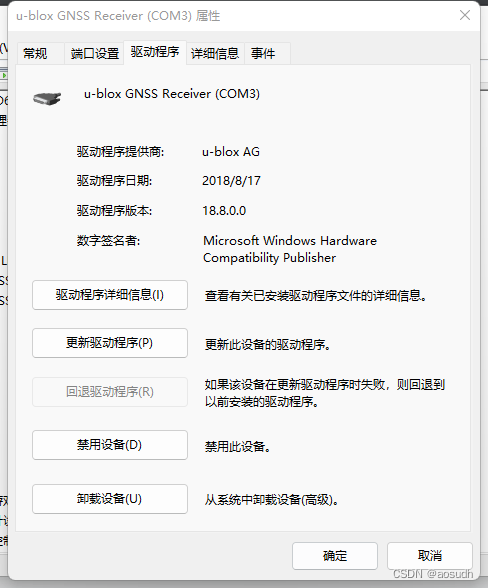The height and width of the screenshot is (588, 488).
Task: Click the driver date 2018/8/17
Action: 231,181
